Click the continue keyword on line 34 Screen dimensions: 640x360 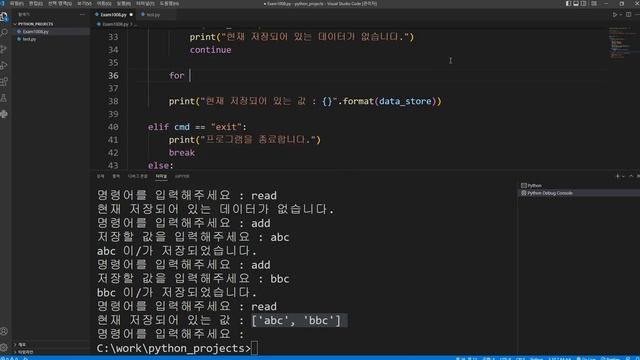(x=210, y=50)
